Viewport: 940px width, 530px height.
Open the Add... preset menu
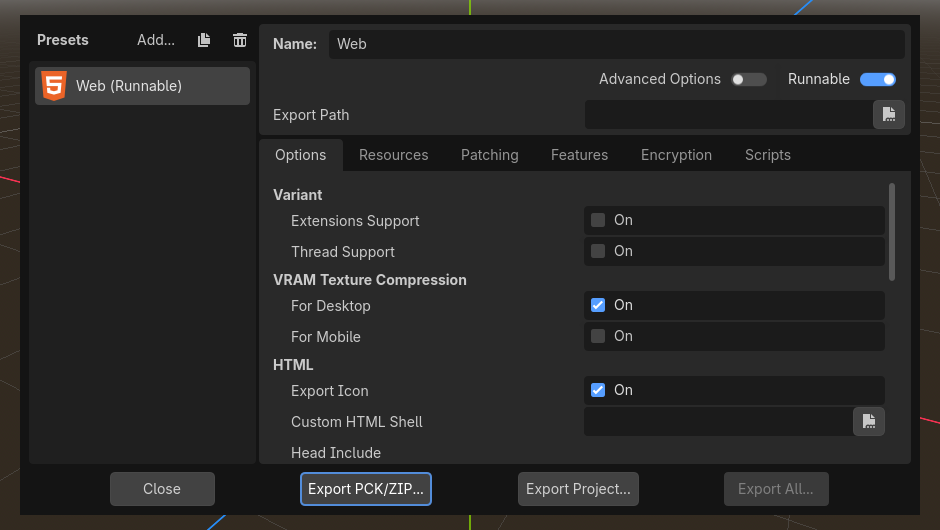[156, 40]
